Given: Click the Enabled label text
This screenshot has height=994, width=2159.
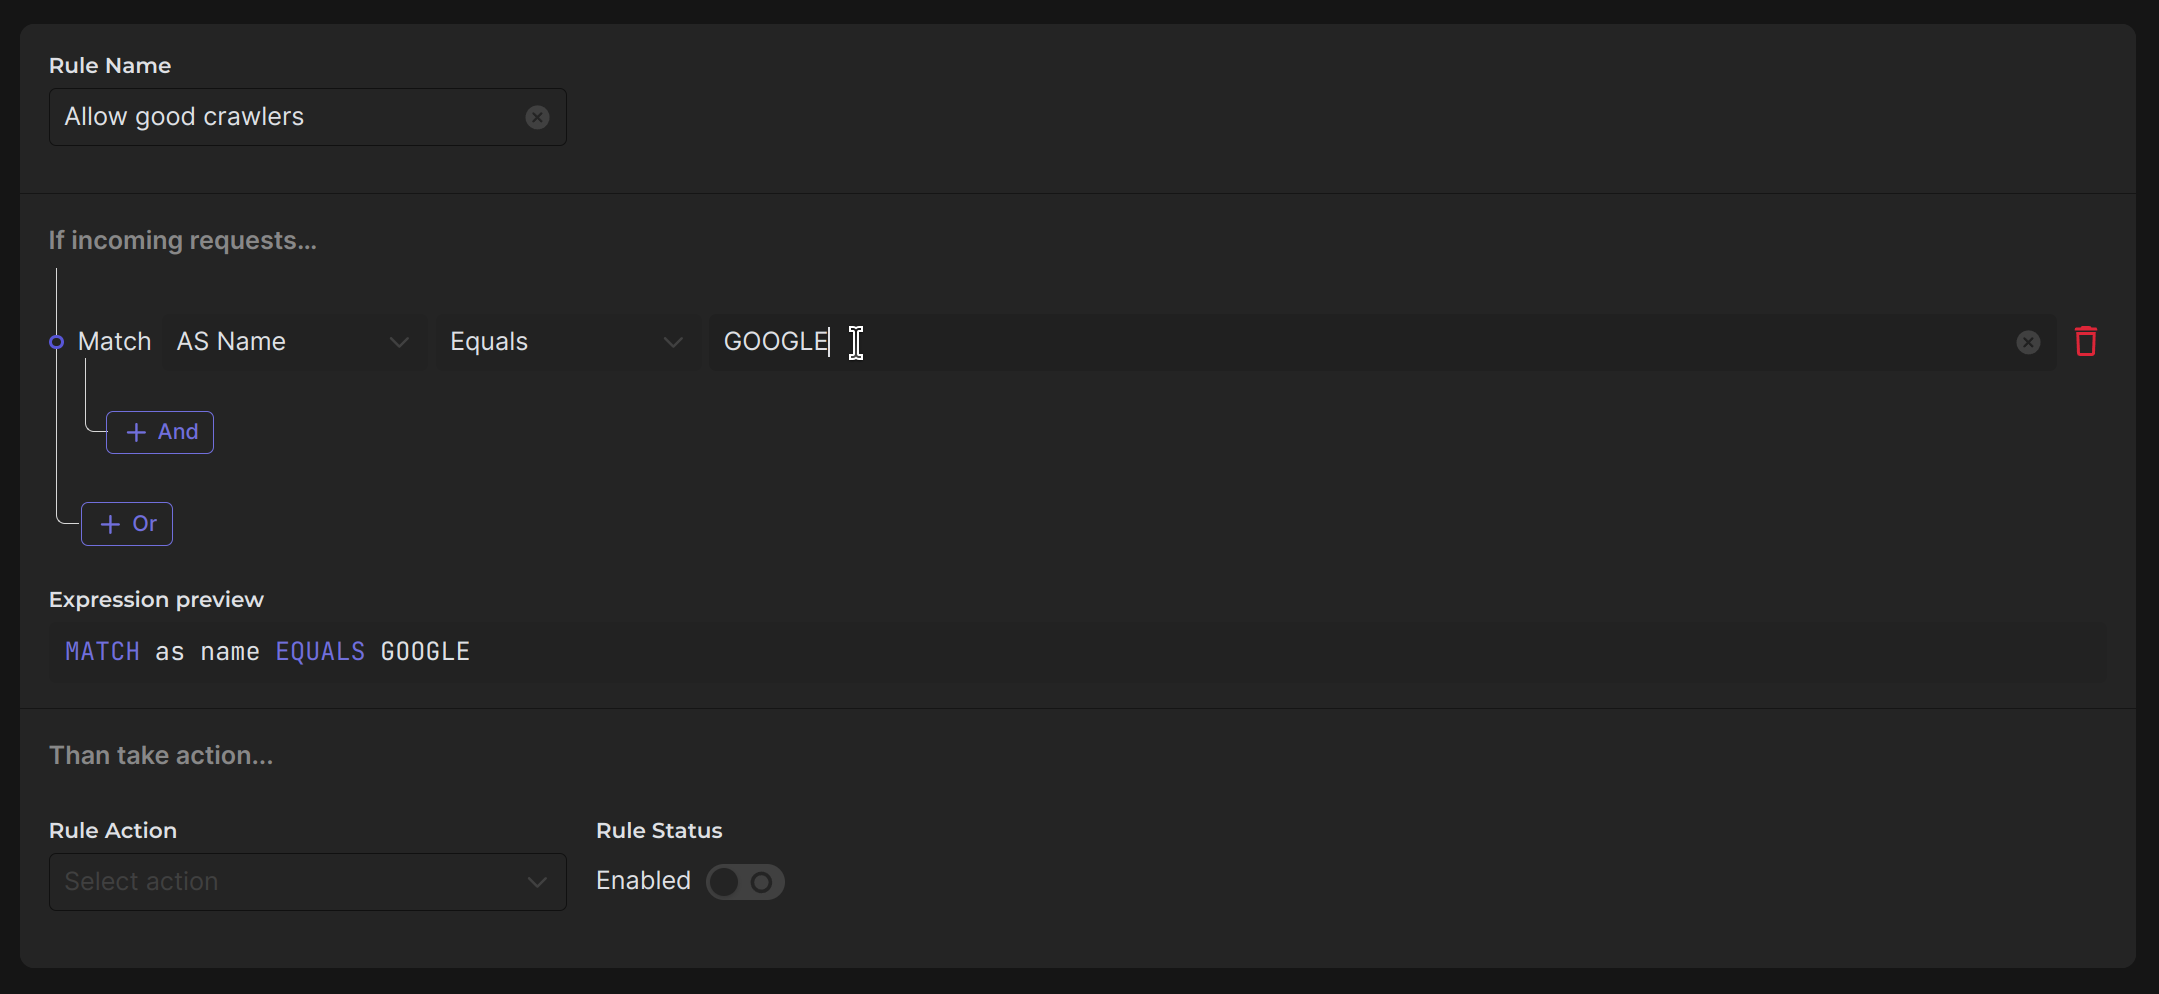Looking at the screenshot, I should [x=643, y=881].
